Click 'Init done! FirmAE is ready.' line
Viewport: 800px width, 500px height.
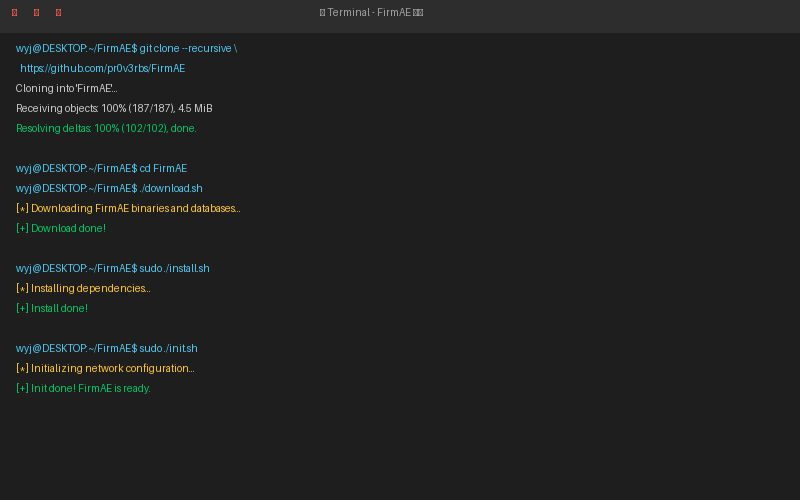[83, 388]
